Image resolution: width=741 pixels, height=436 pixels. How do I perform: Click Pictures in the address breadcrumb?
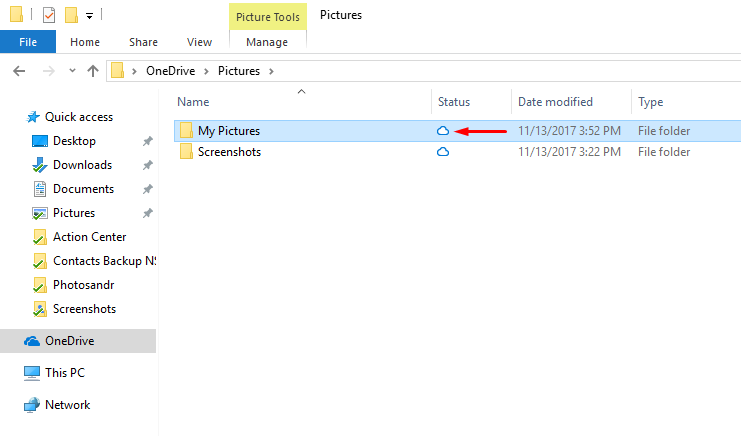pos(239,71)
